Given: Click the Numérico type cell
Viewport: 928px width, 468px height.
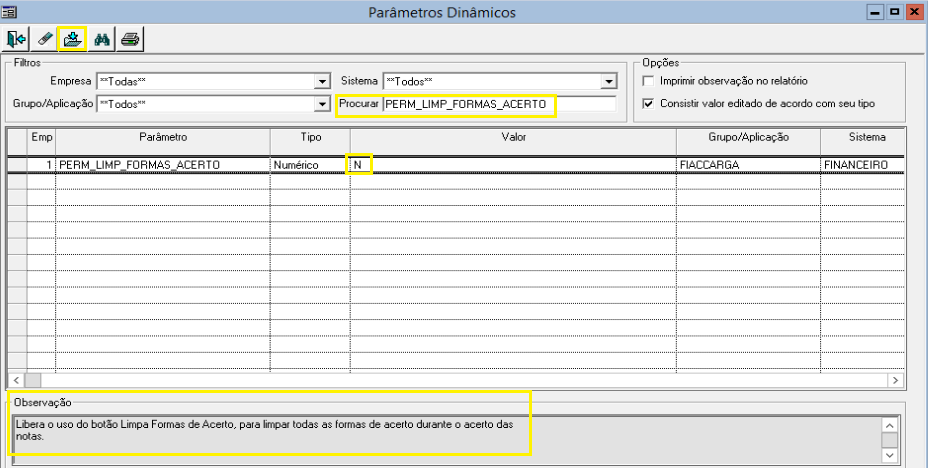Looking at the screenshot, I should pos(311,165).
